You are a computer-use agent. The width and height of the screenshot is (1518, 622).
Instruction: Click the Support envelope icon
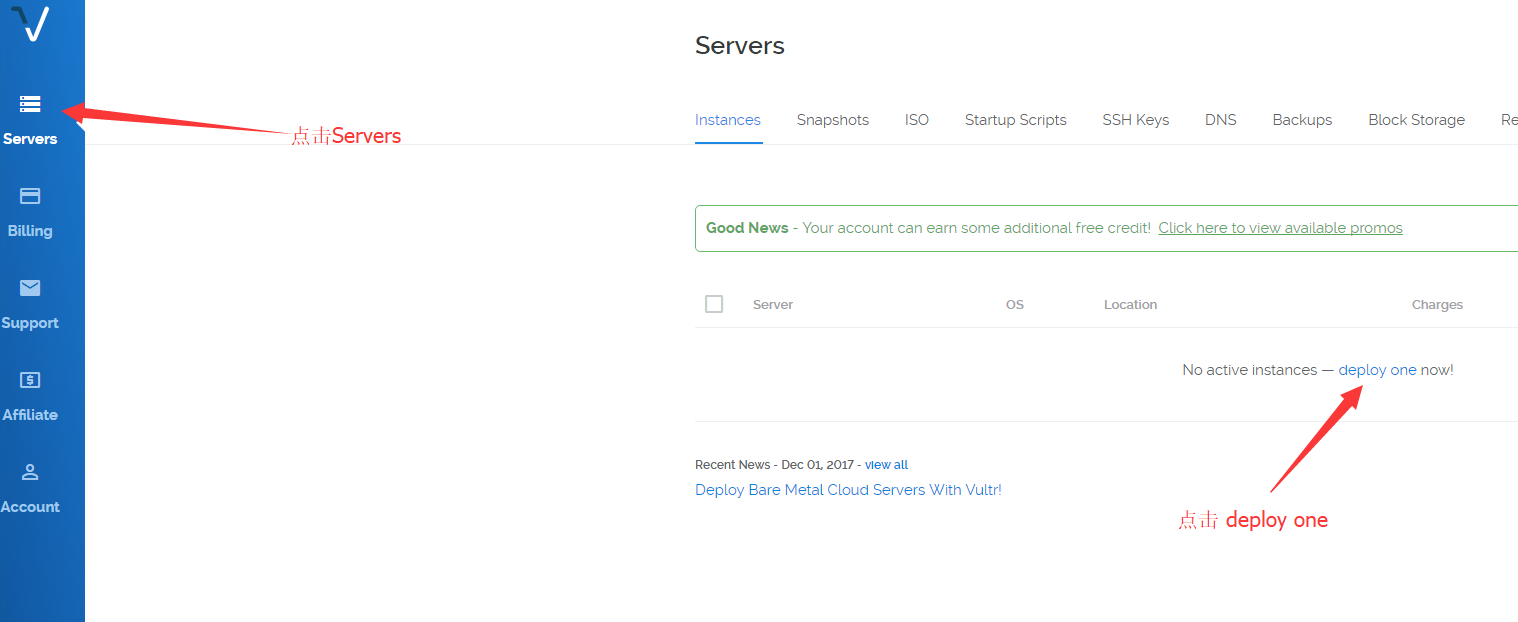point(29,289)
